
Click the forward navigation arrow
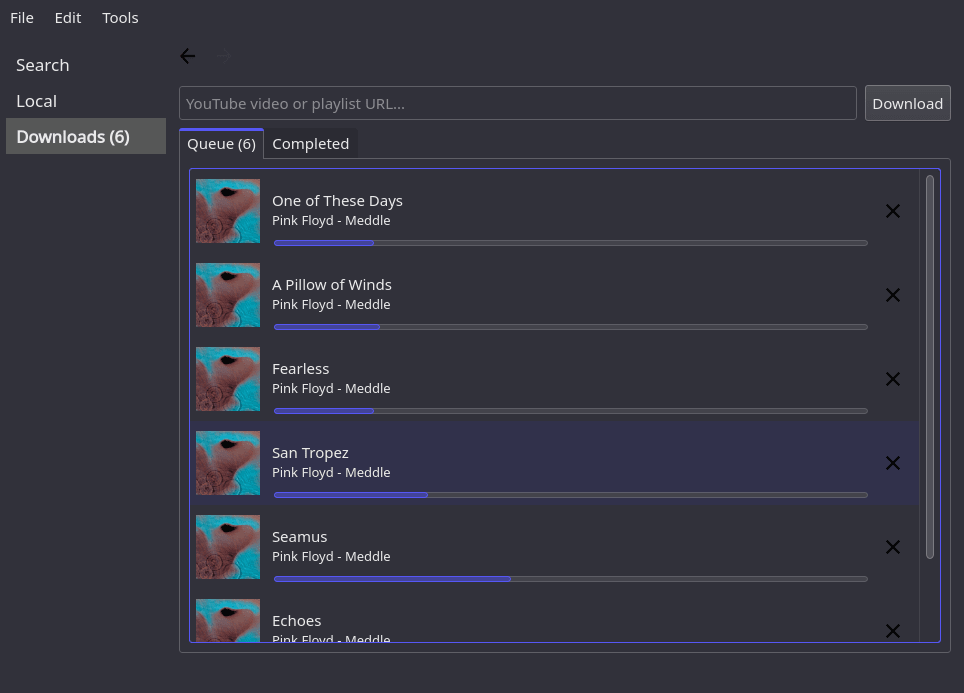[x=221, y=56]
